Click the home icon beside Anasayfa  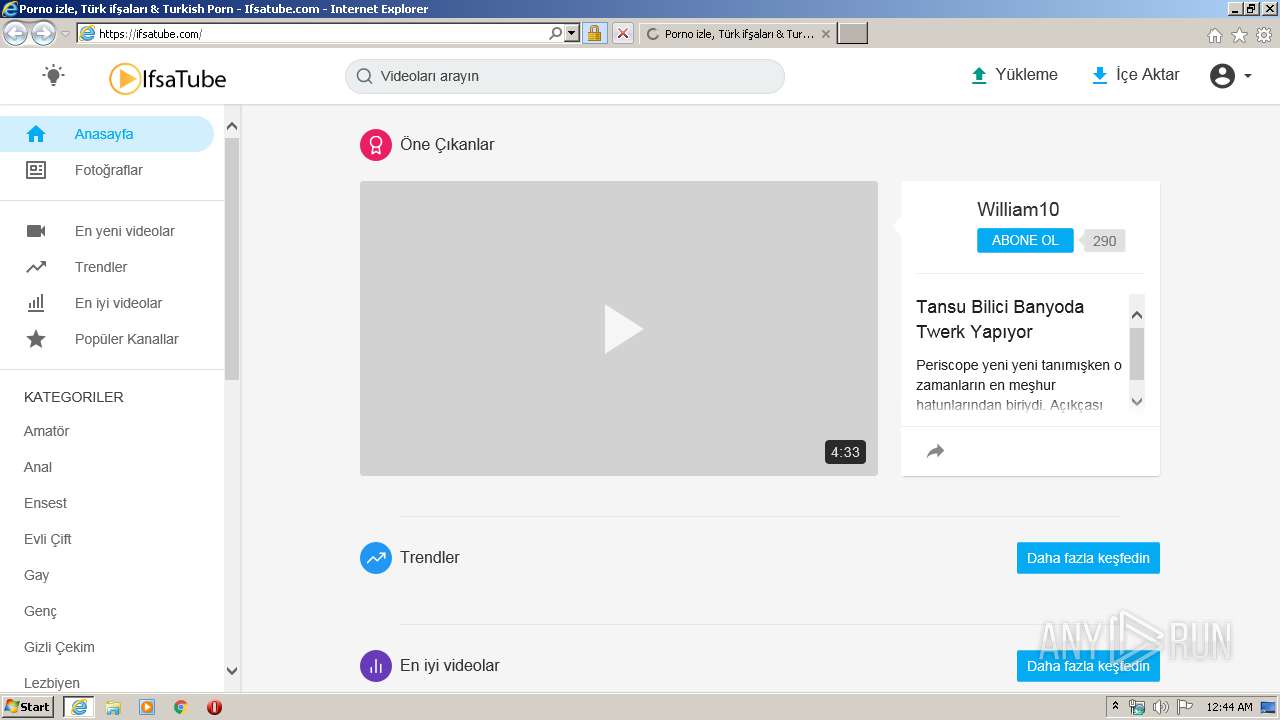(36, 134)
